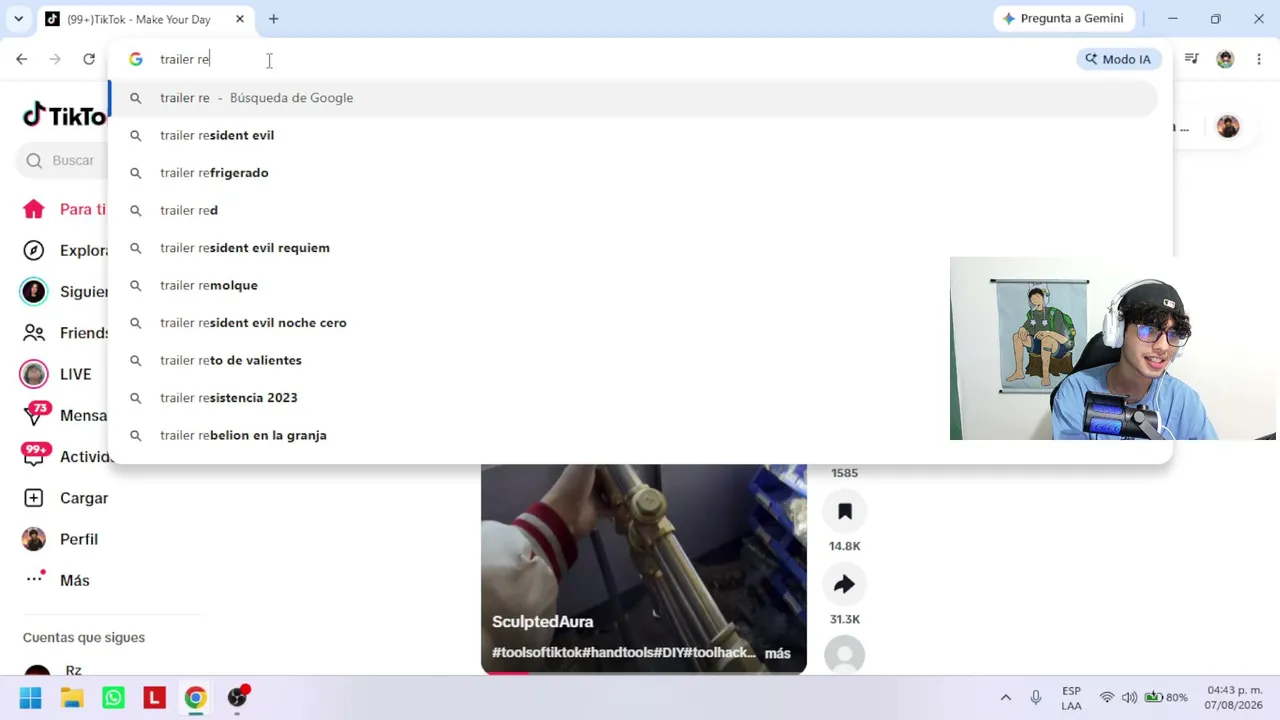The image size is (1280, 720).
Task: Share the video with the arrow icon
Action: click(x=845, y=584)
